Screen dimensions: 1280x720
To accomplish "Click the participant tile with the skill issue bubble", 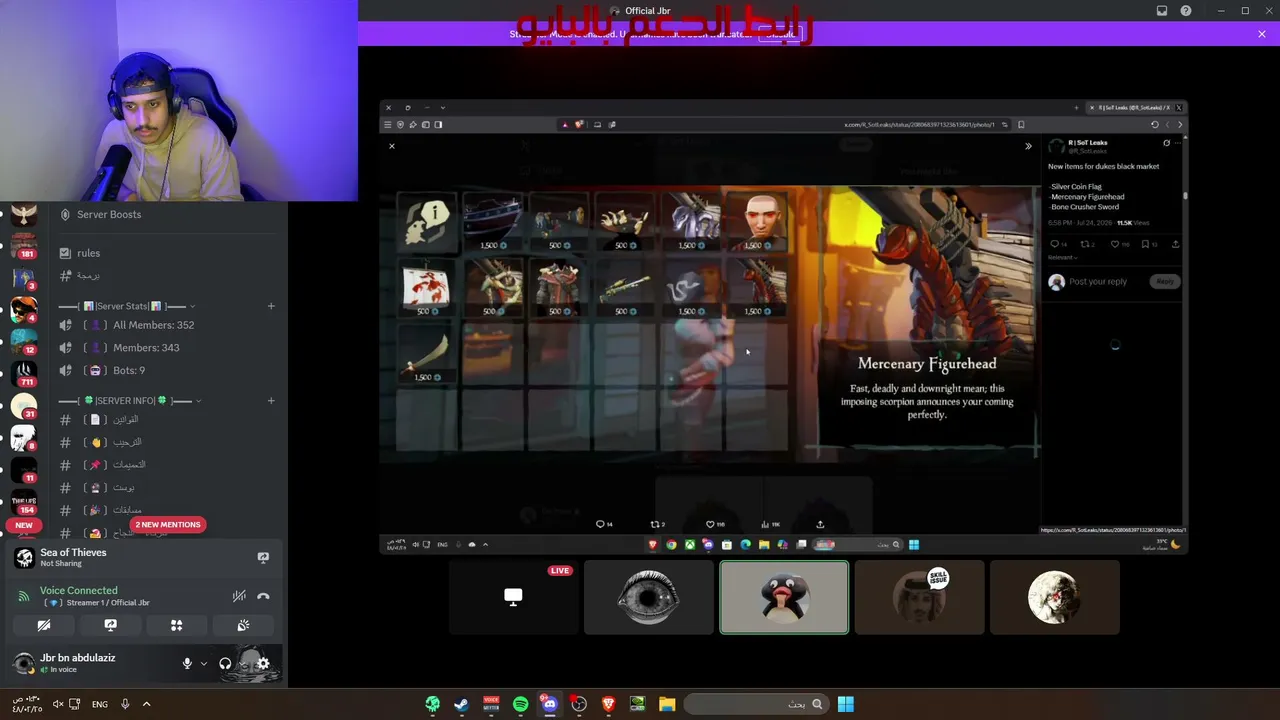I will [x=919, y=597].
